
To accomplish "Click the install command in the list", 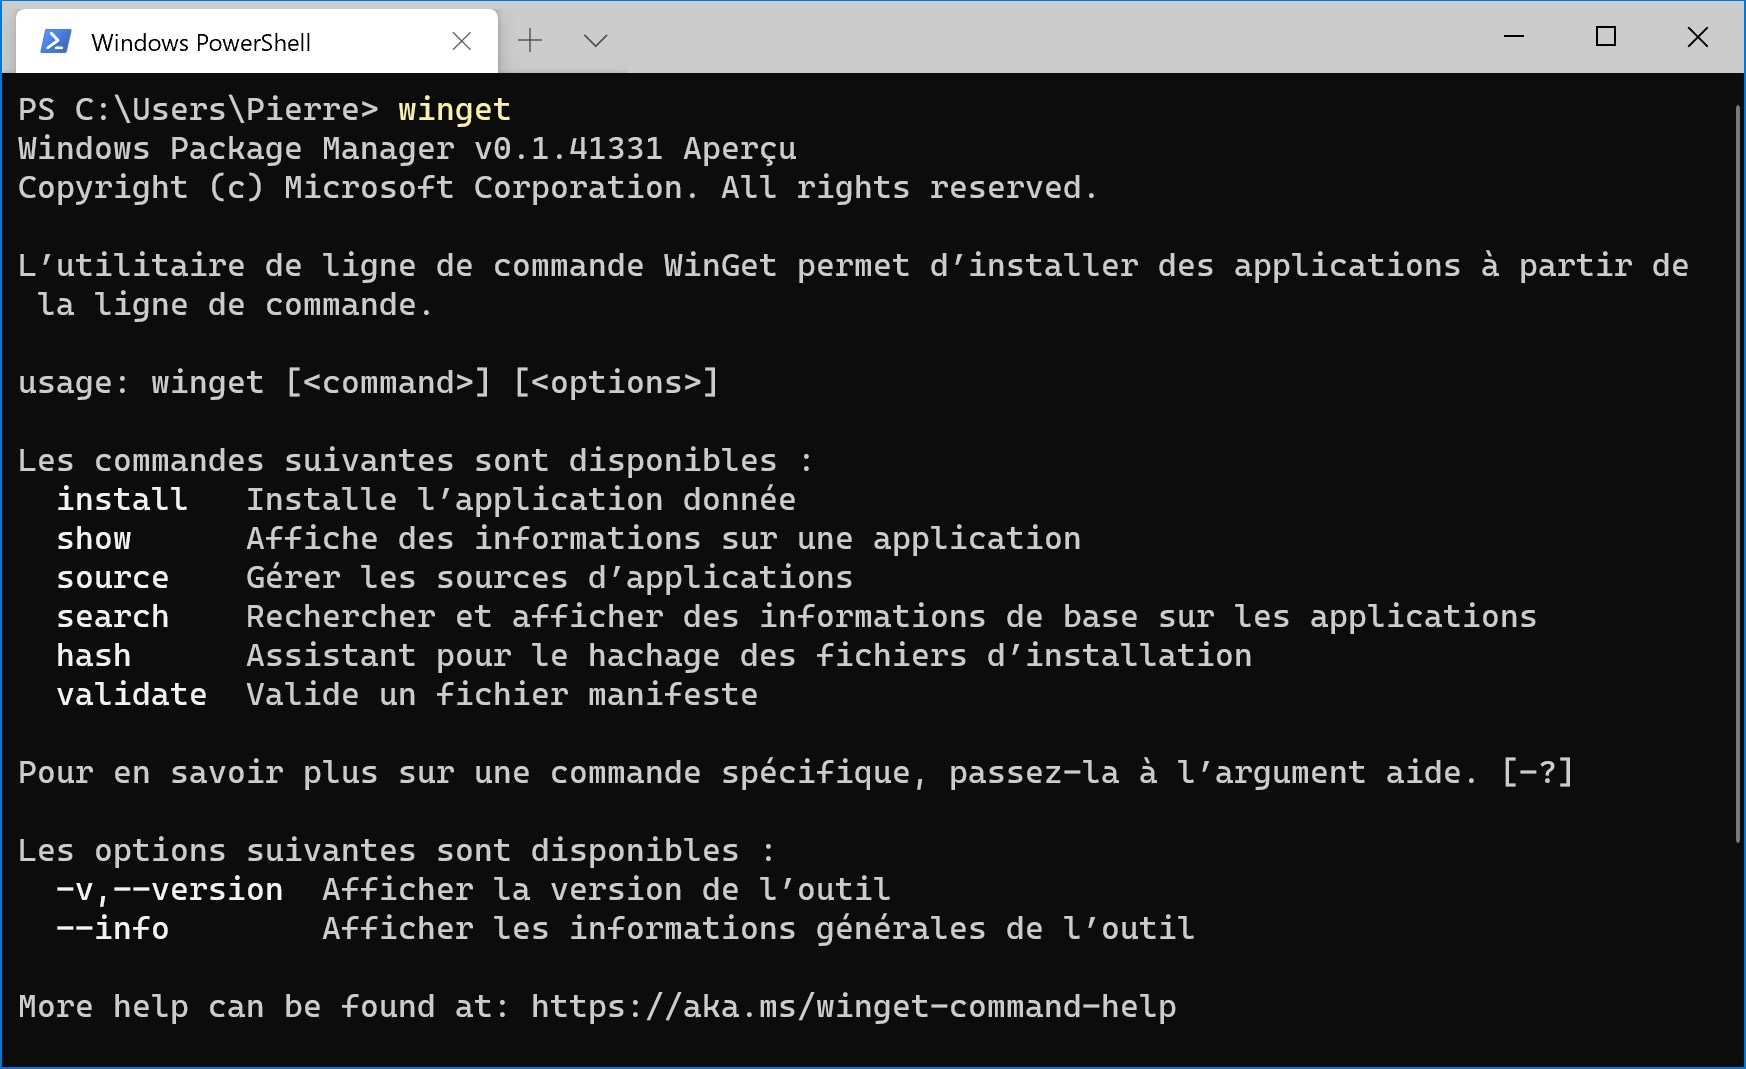I will click(122, 499).
